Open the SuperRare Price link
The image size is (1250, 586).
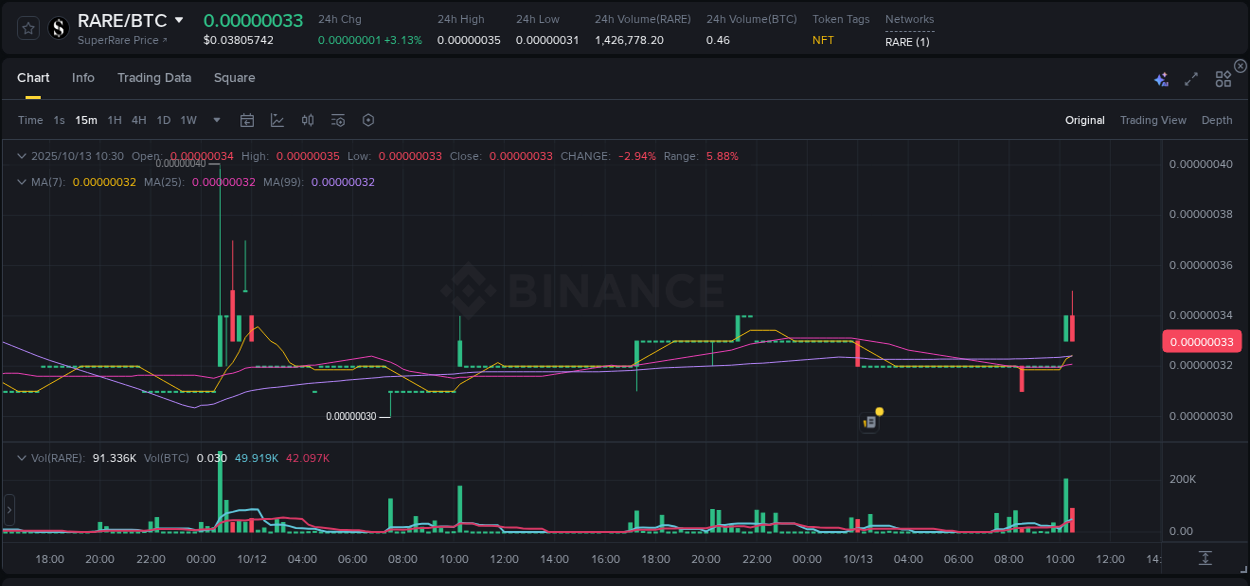click(122, 40)
